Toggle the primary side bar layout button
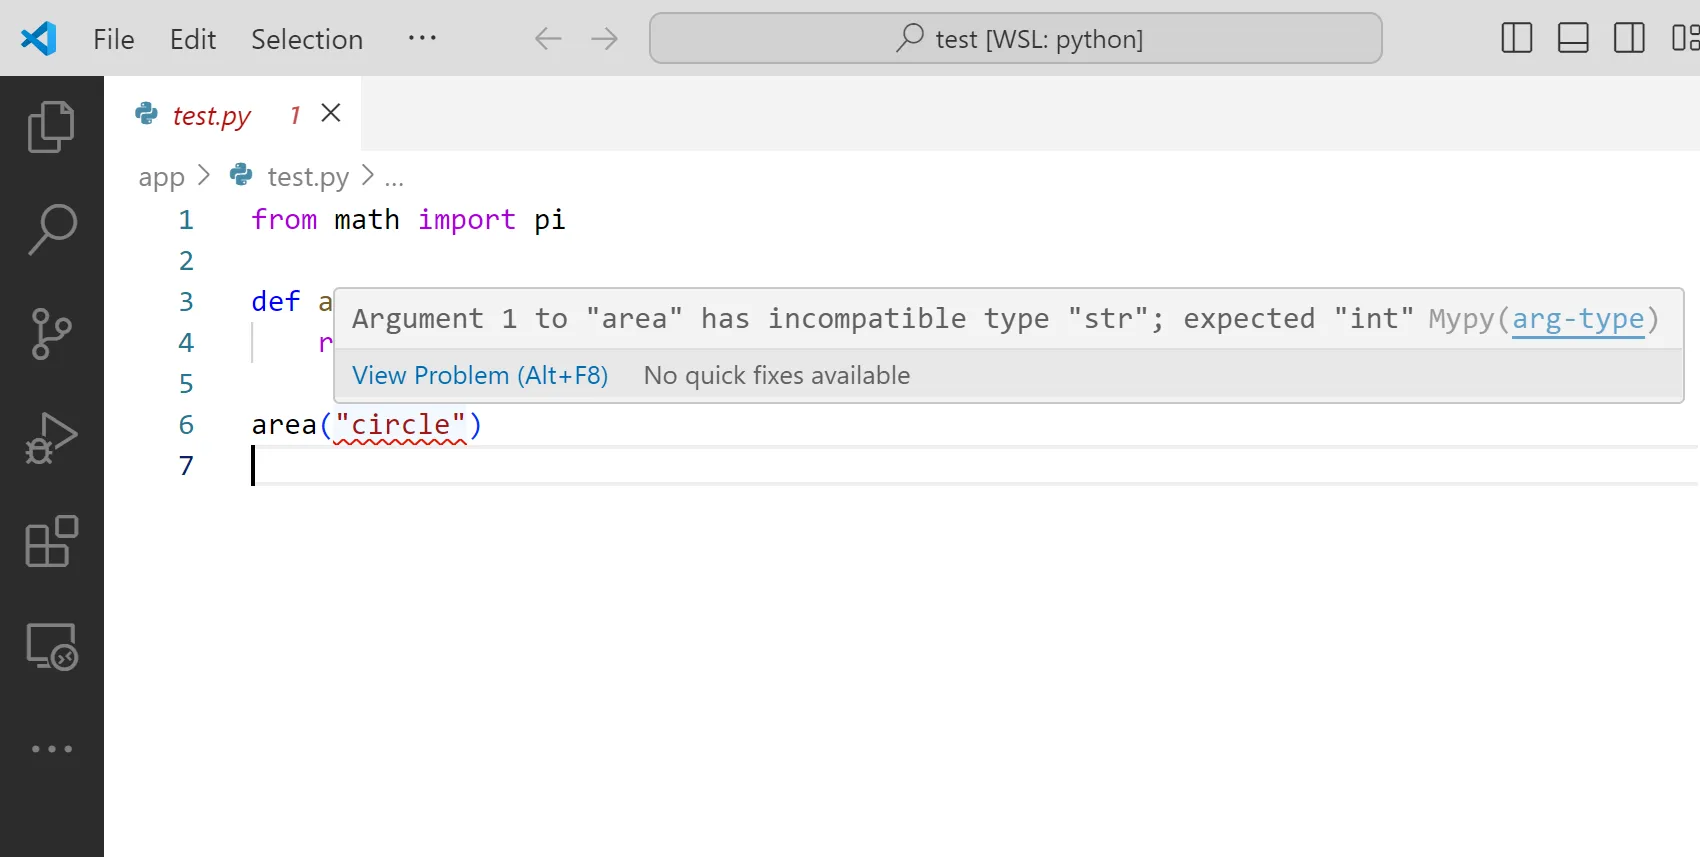 click(x=1516, y=38)
